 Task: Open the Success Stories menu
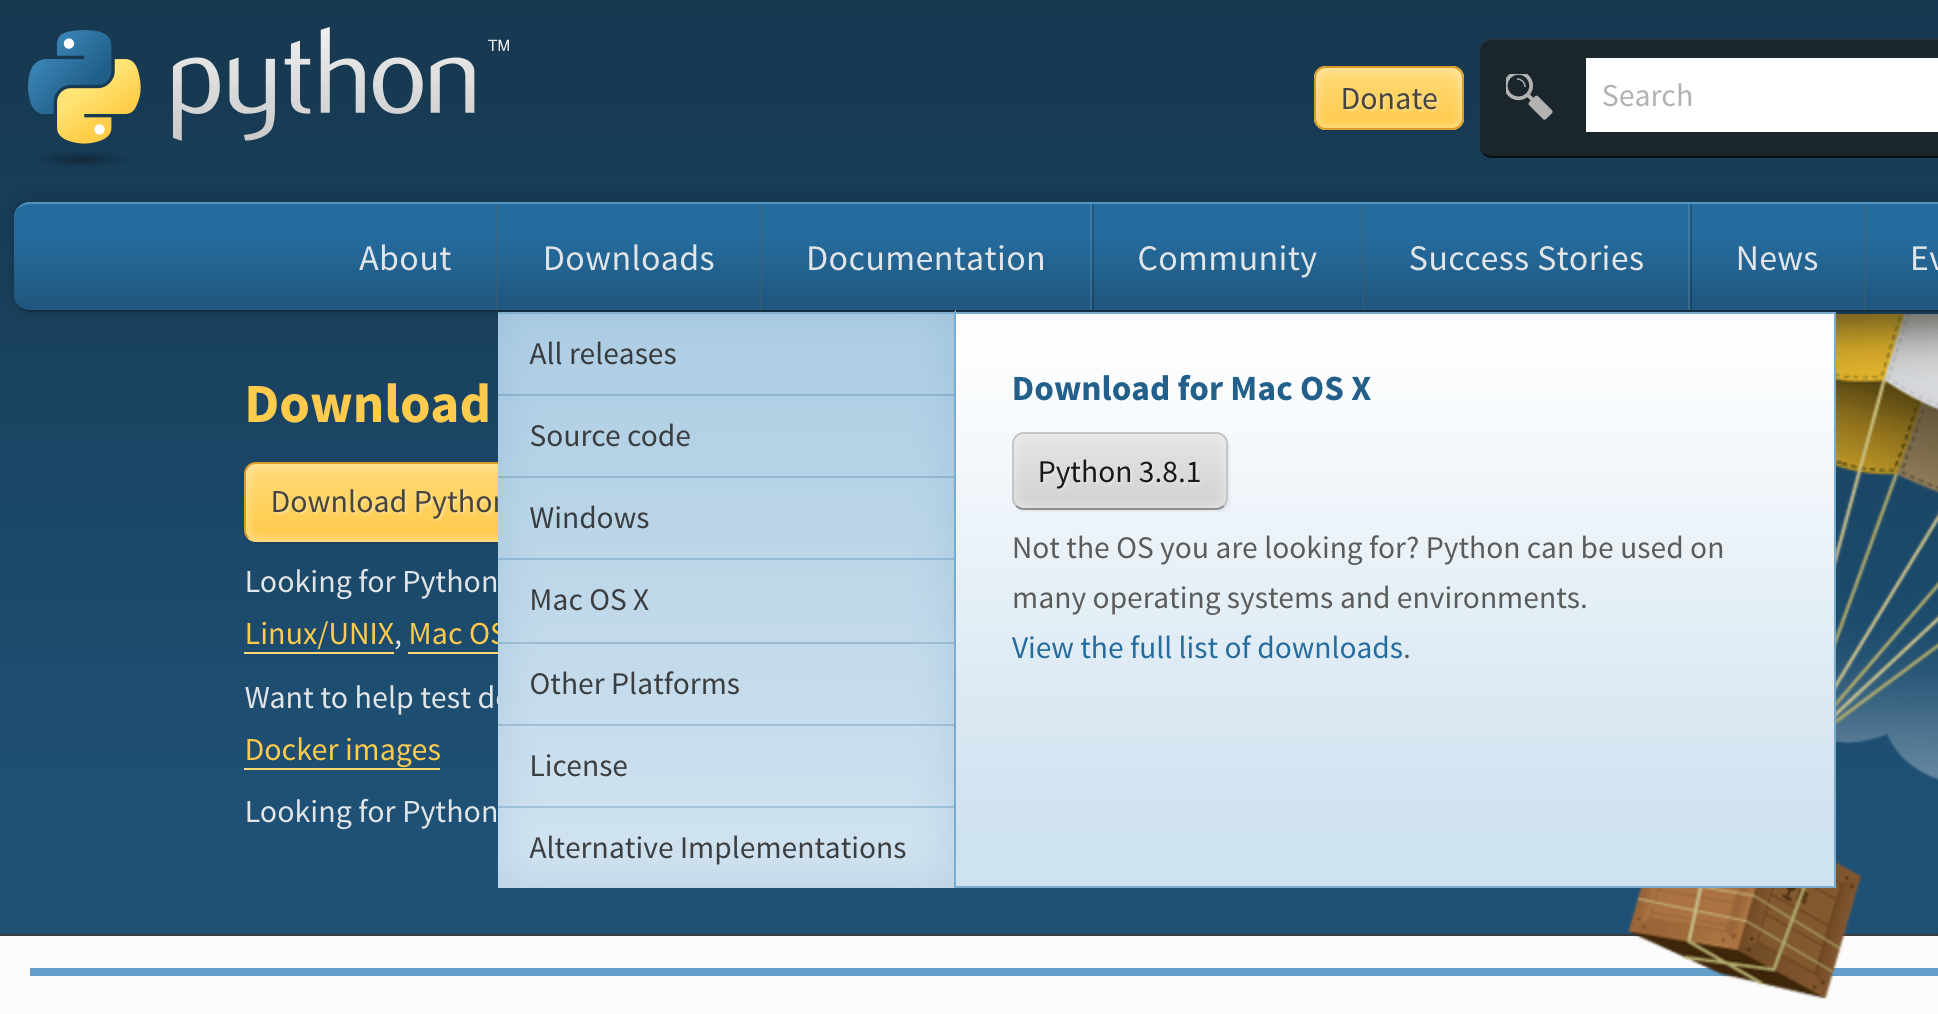1526,258
